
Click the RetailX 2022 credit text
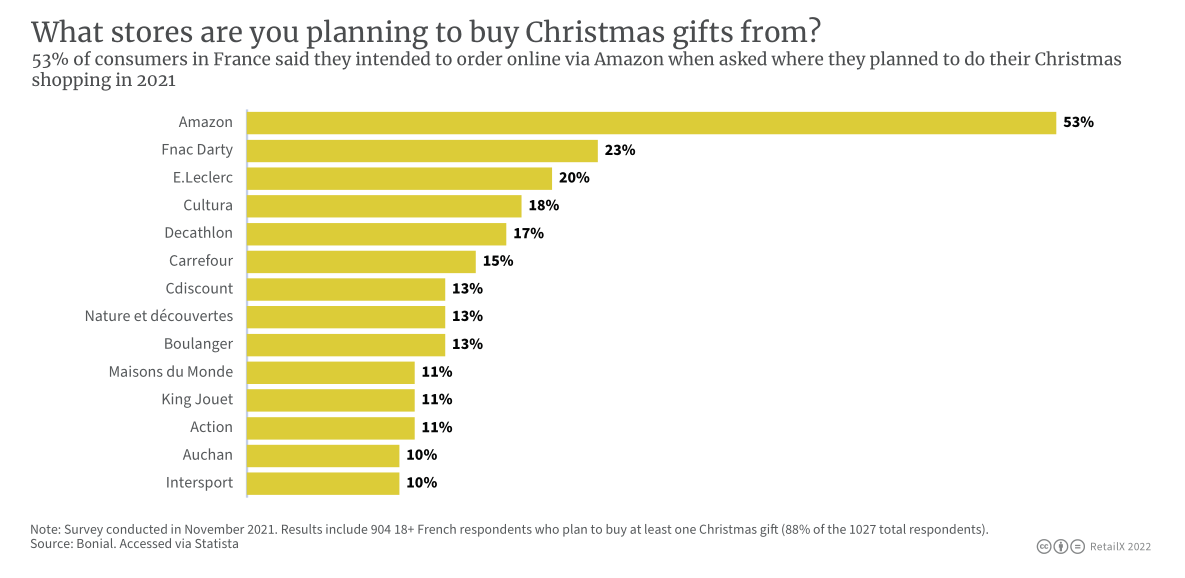tap(1120, 547)
